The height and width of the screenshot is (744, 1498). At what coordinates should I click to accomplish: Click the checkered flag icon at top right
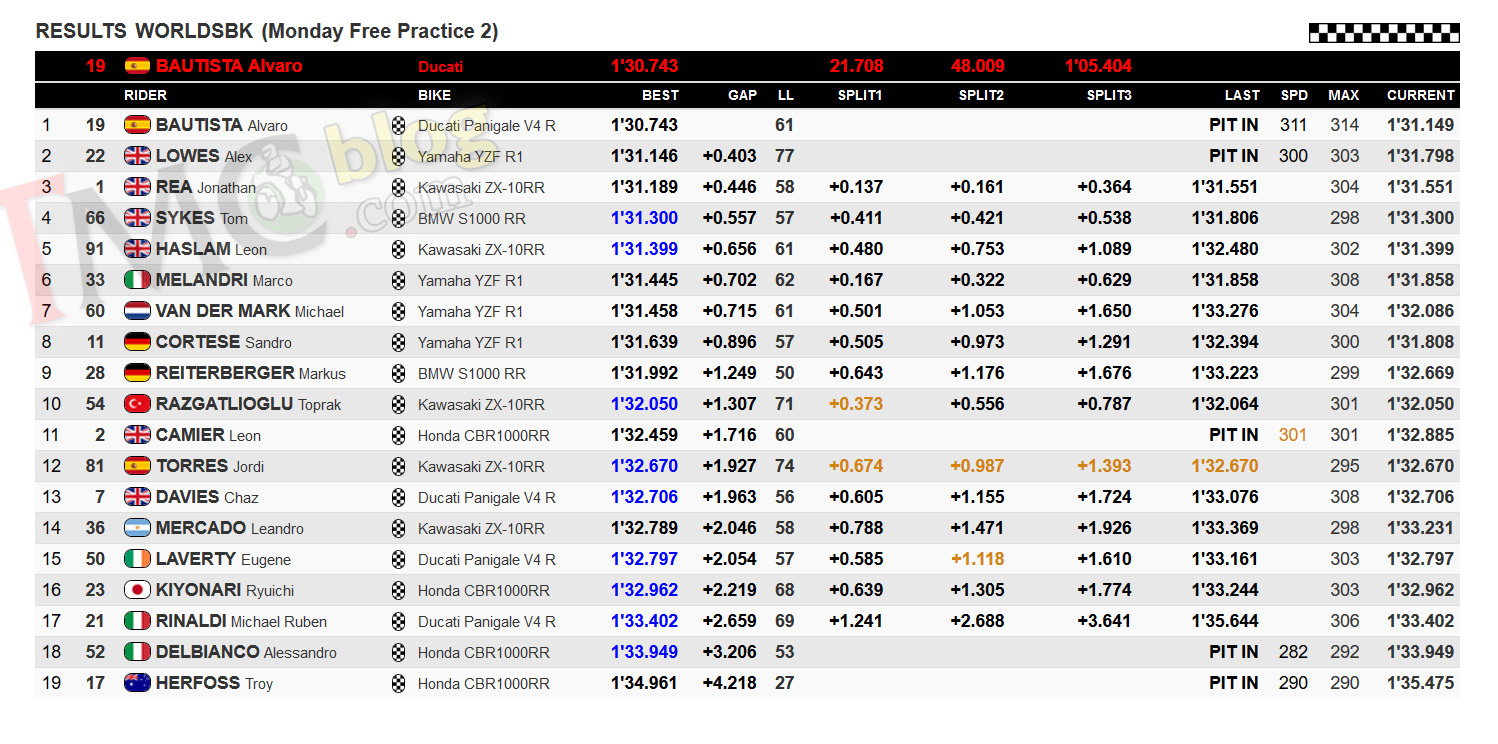pos(1384,33)
